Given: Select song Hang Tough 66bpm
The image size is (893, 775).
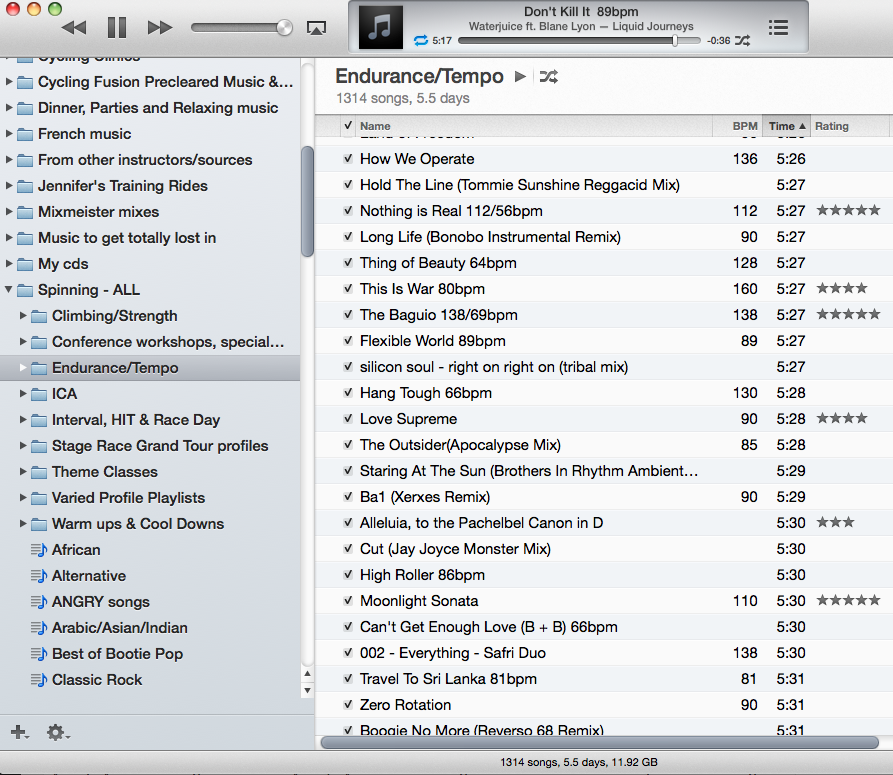Looking at the screenshot, I should (x=425, y=393).
